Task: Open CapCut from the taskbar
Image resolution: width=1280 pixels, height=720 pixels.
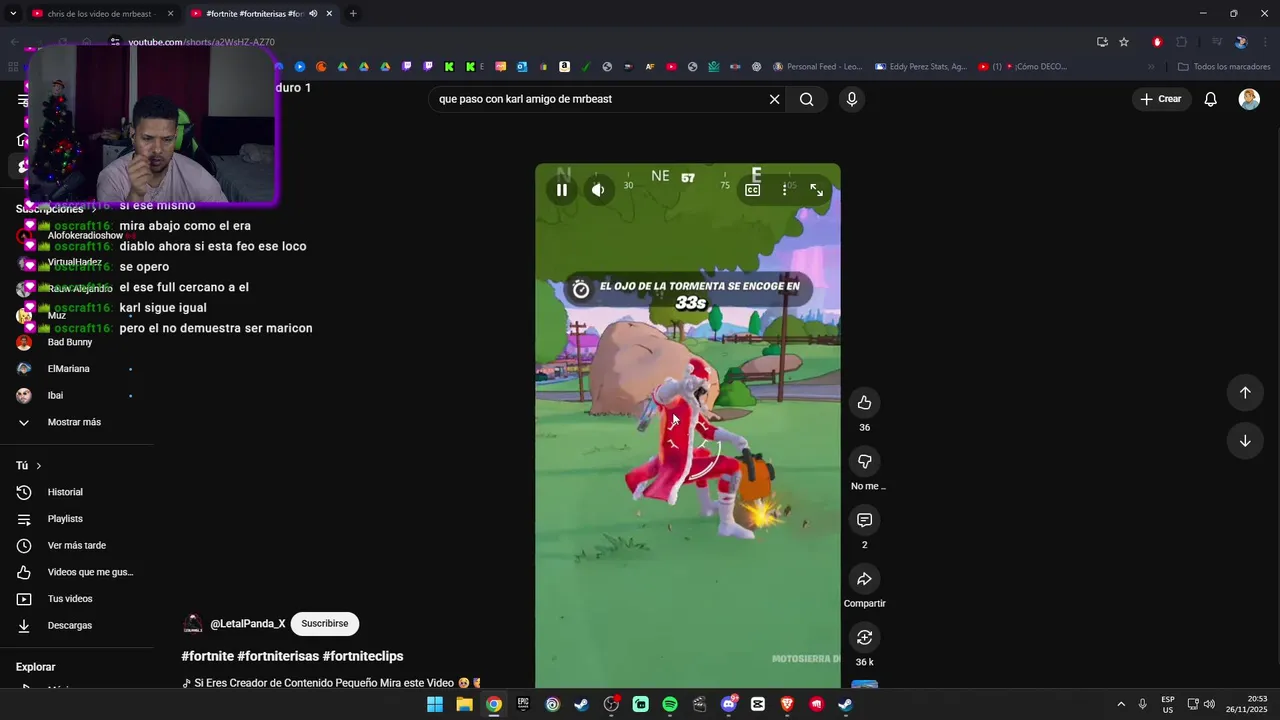Action: coord(758,704)
